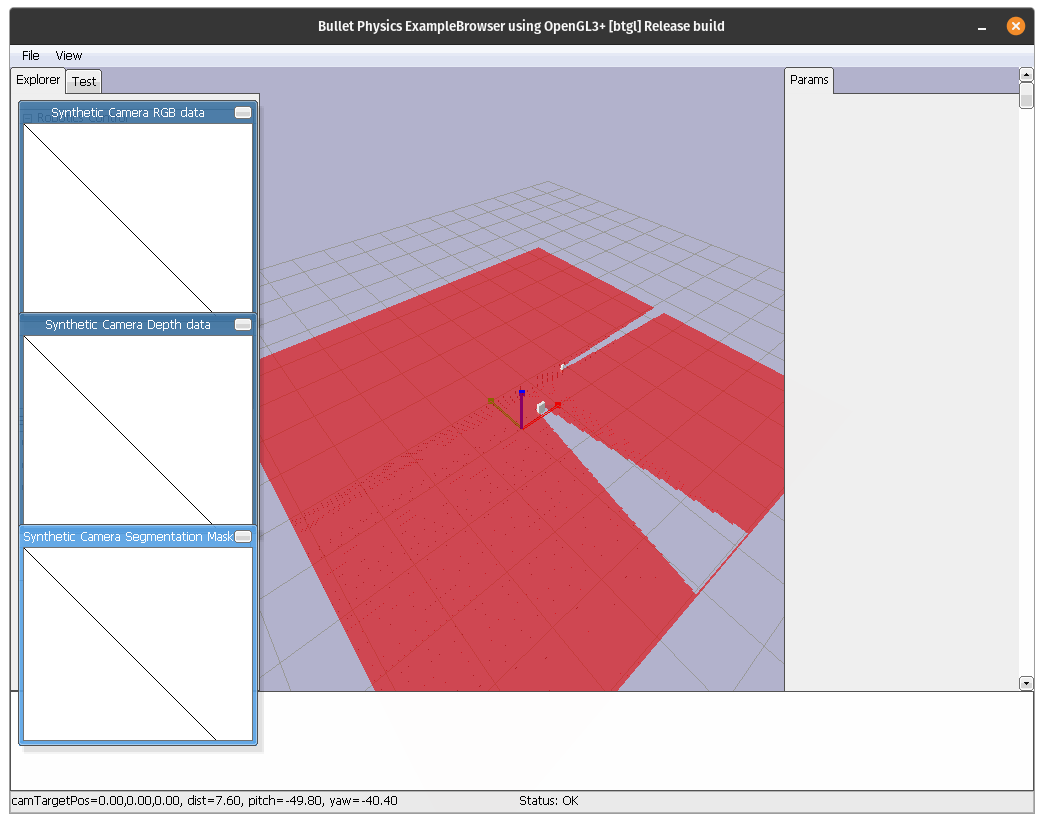
Task: Click the blue Z axis handle in viewport
Action: (522, 393)
